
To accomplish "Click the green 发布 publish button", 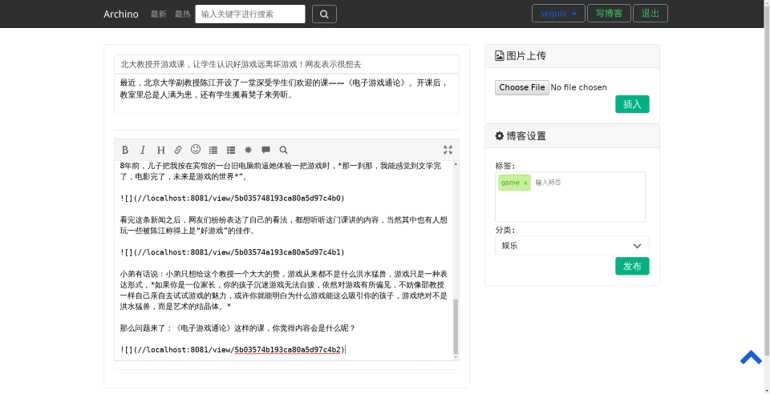I will coord(632,266).
